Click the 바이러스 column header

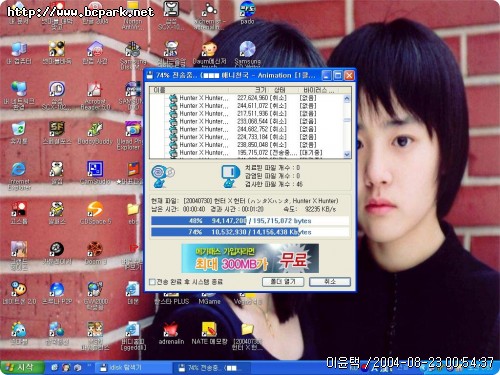point(319,90)
